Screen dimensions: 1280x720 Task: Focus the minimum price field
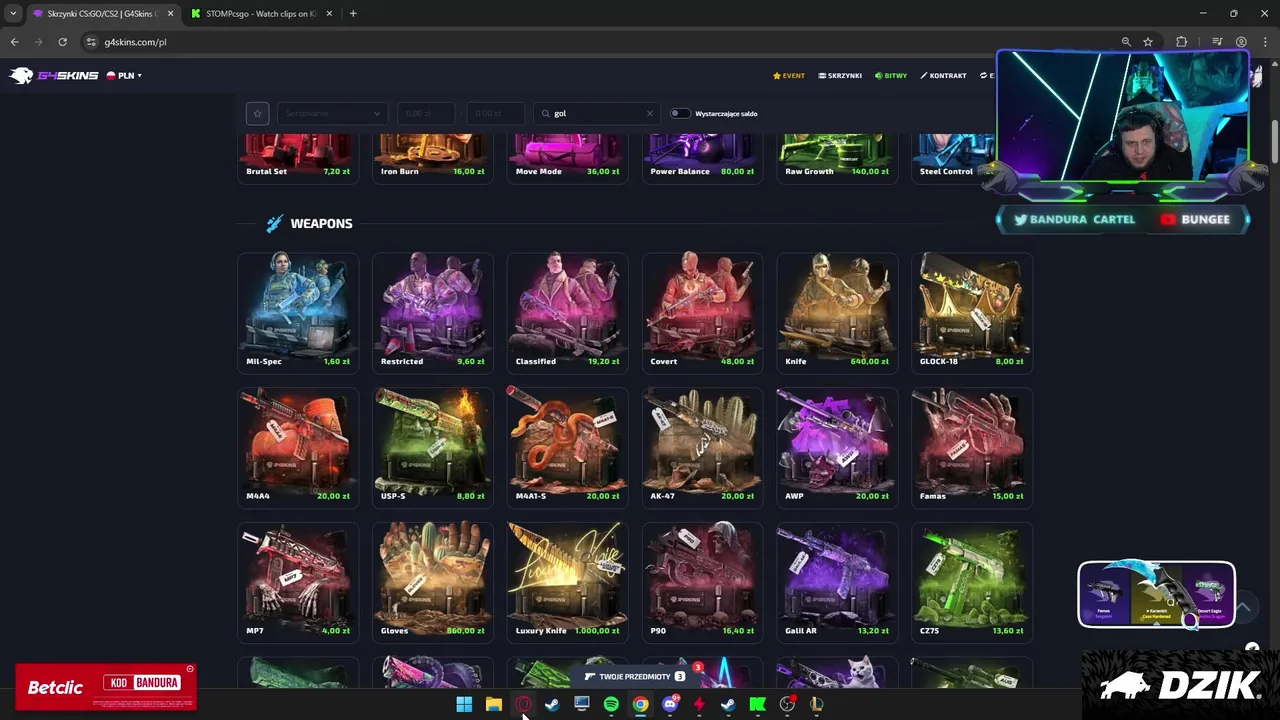(x=426, y=113)
